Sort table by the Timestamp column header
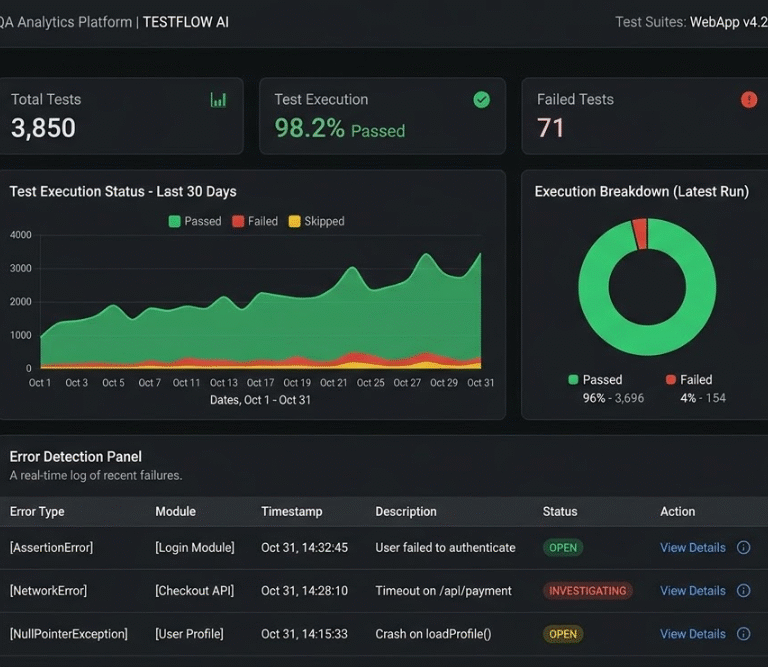The height and width of the screenshot is (667, 768). (291, 511)
